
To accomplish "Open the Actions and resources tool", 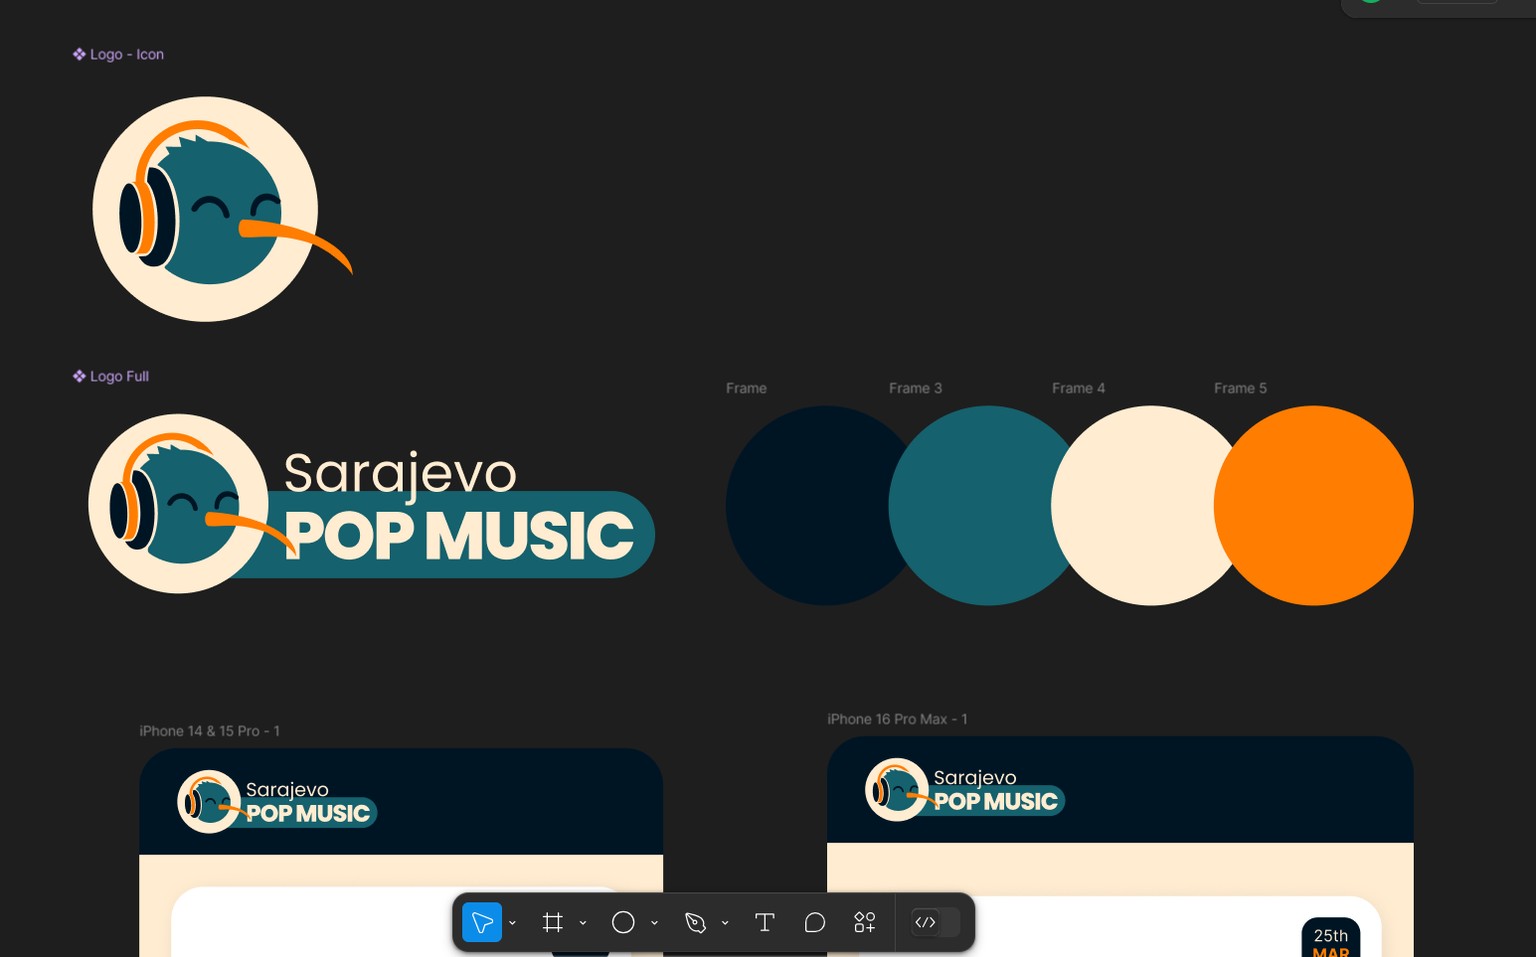I will tap(865, 922).
